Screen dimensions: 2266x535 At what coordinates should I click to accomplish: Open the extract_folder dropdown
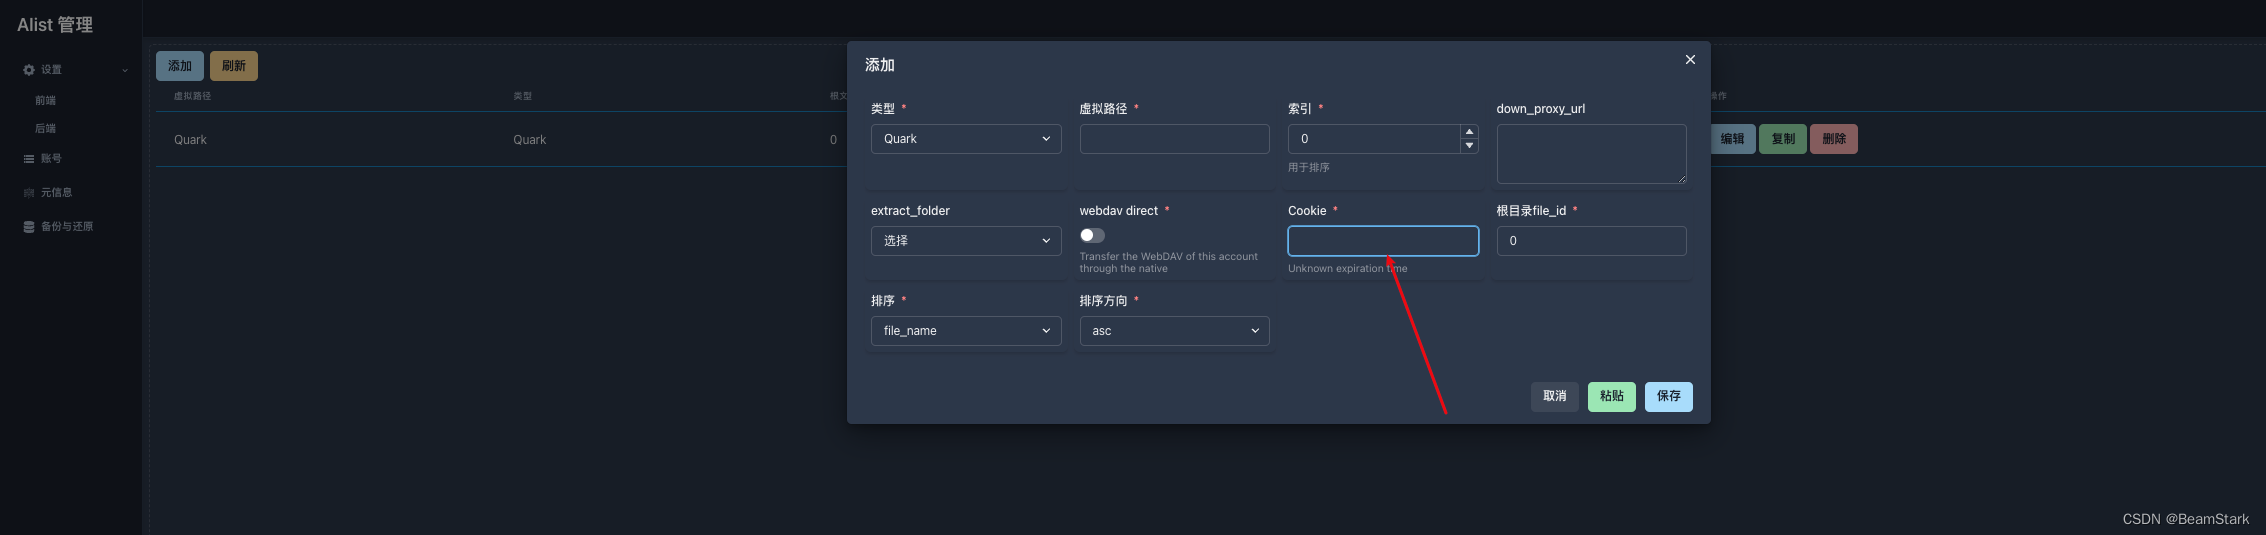[x=965, y=241]
